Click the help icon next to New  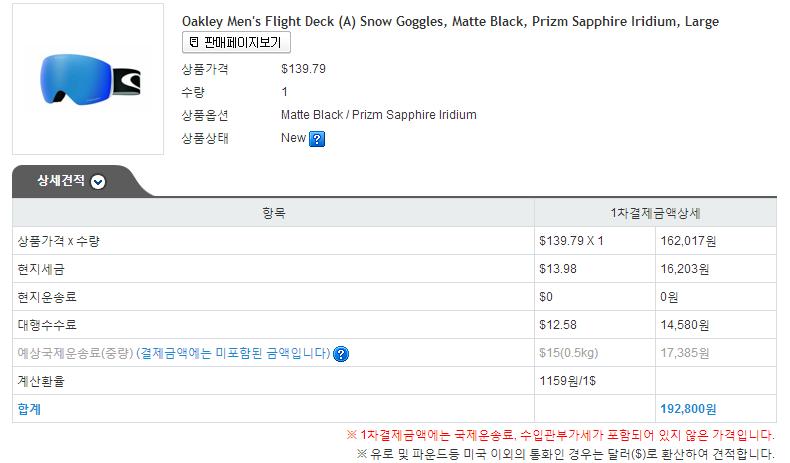(x=317, y=139)
